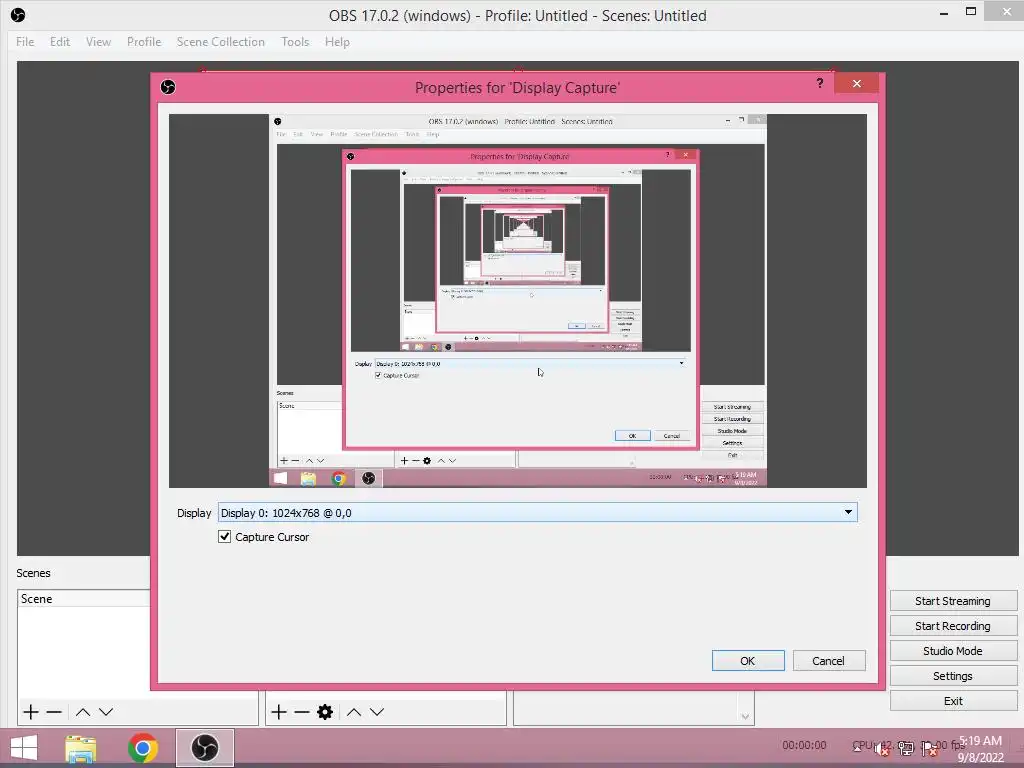This screenshot has height=768, width=1024.
Task: Open the Display selection dropdown
Action: 537,513
